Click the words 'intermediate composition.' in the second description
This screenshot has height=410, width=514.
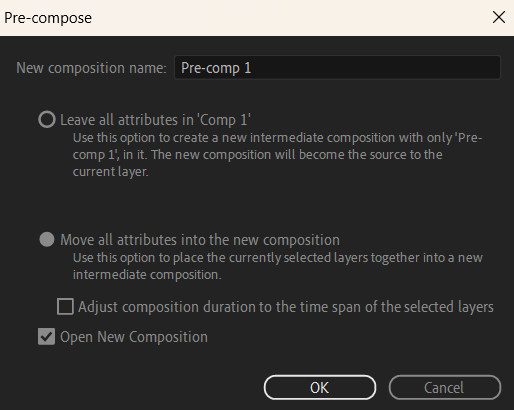point(147,275)
